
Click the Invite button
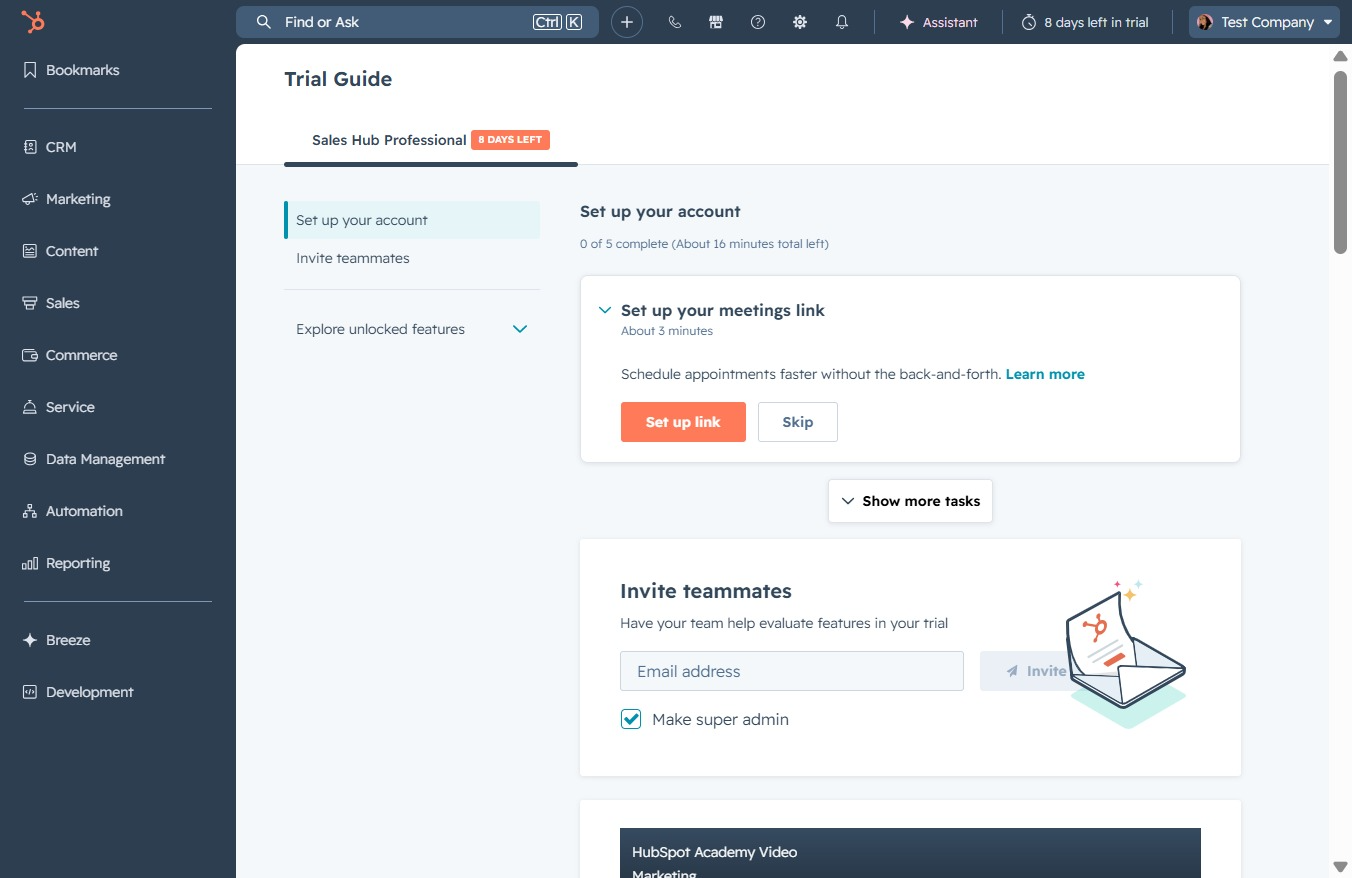1036,671
